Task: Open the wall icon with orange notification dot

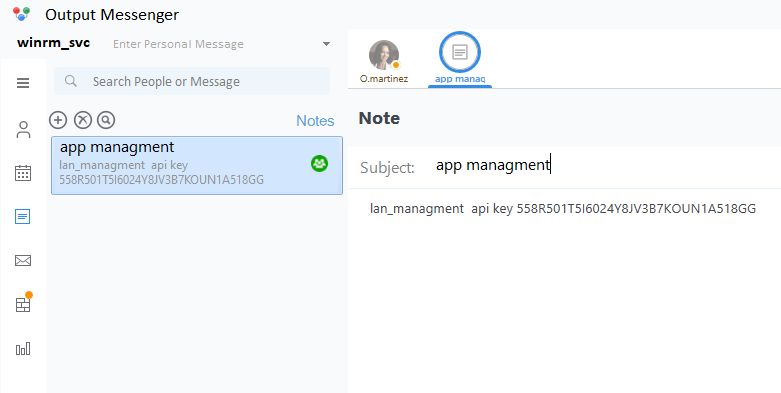Action: tap(23, 303)
